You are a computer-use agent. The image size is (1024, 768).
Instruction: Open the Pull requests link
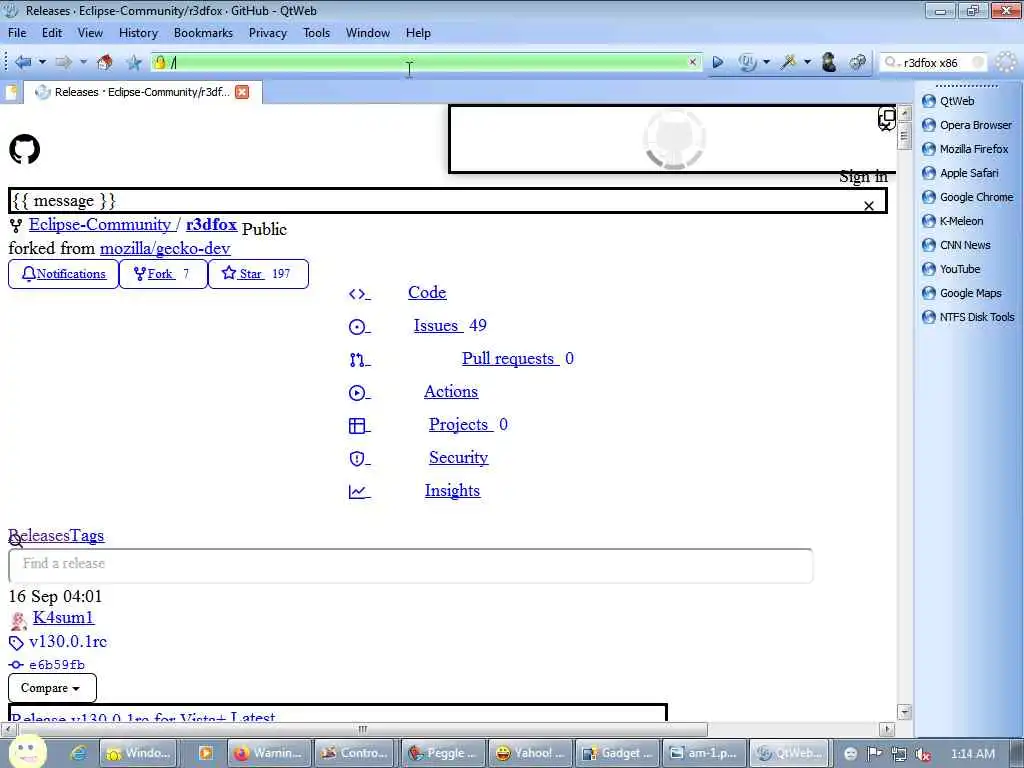point(510,359)
